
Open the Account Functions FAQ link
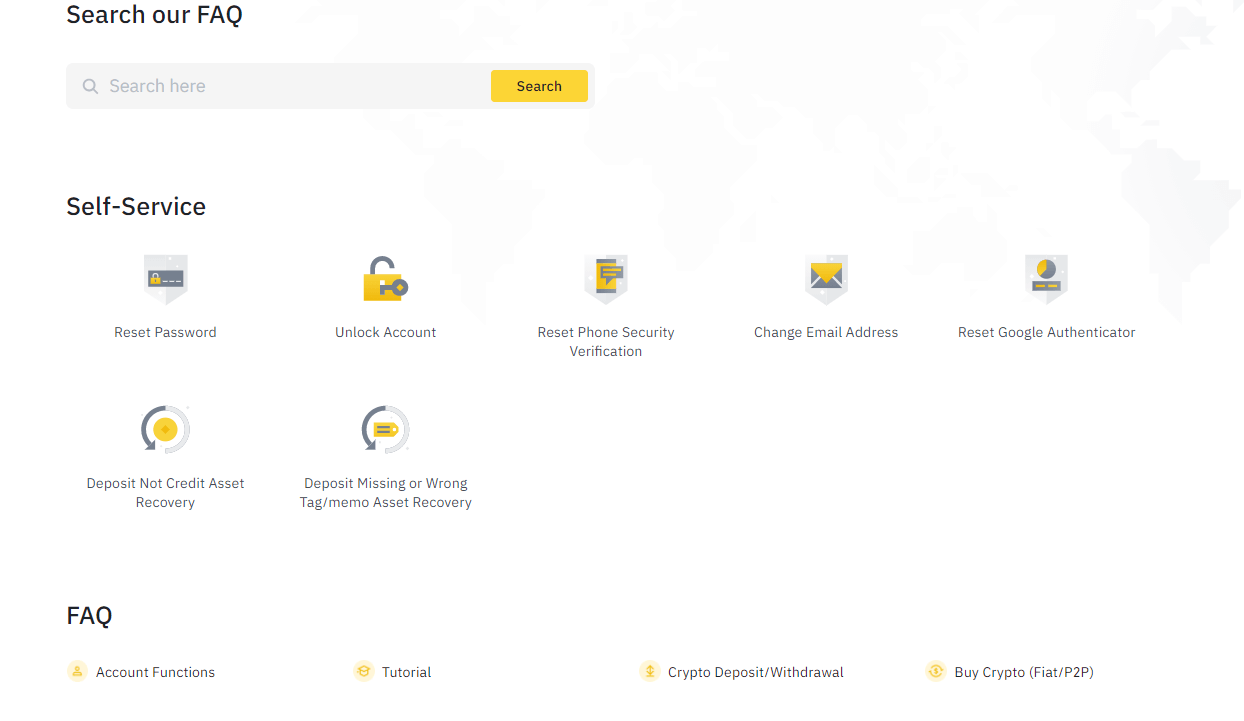tap(155, 673)
